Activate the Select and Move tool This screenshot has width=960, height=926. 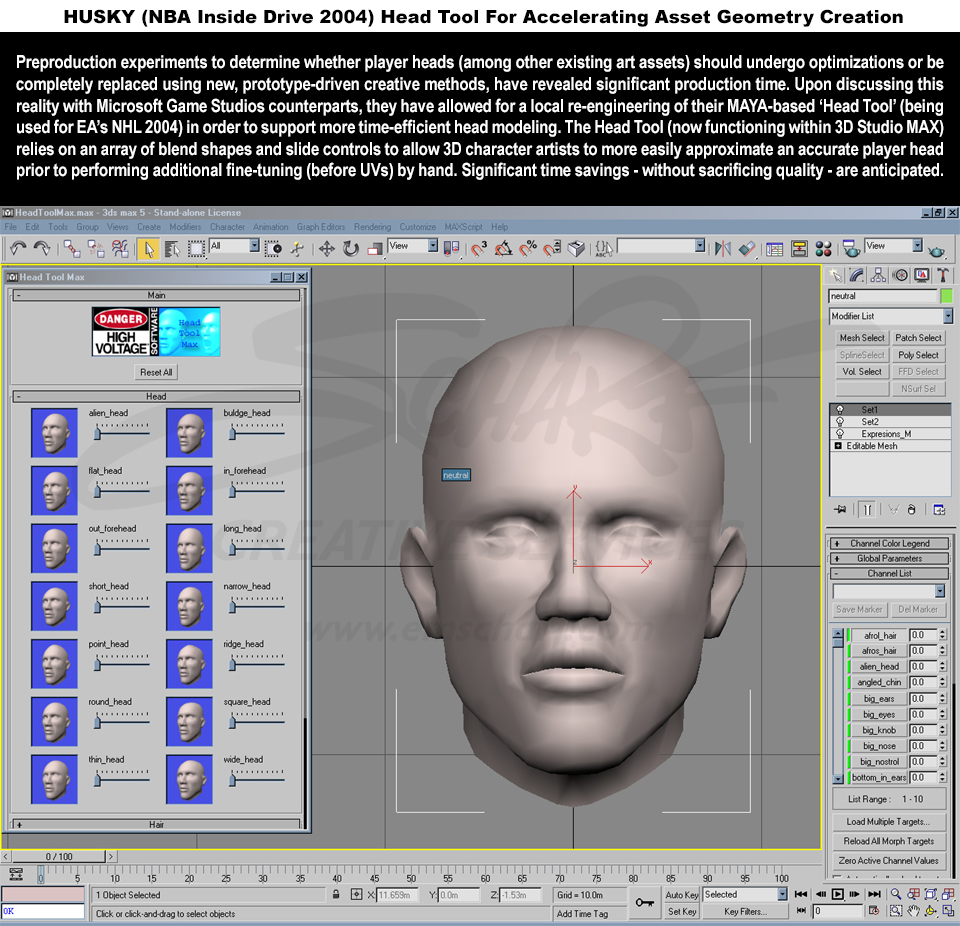pyautogui.click(x=326, y=249)
